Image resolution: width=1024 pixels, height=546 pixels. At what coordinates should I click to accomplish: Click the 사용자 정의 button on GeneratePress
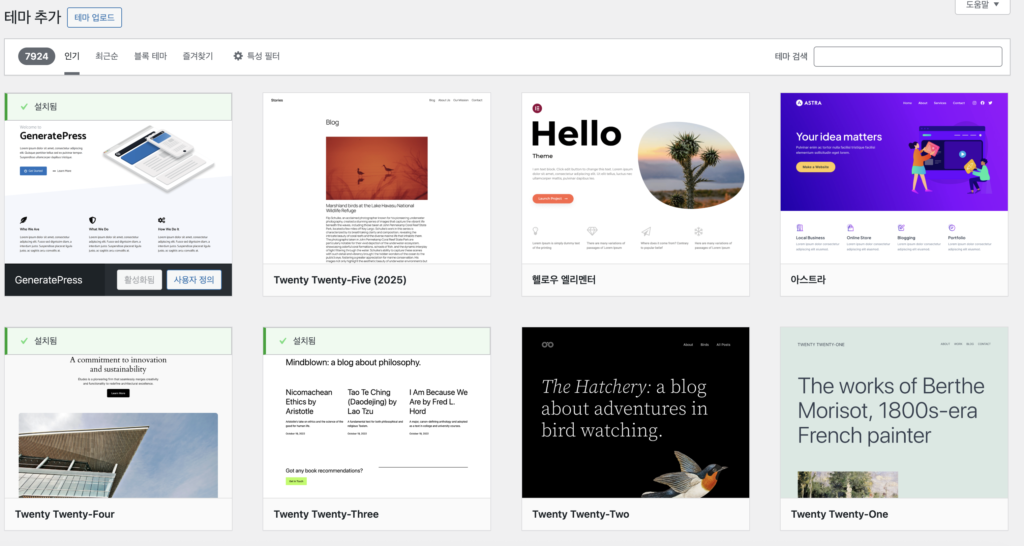(194, 280)
